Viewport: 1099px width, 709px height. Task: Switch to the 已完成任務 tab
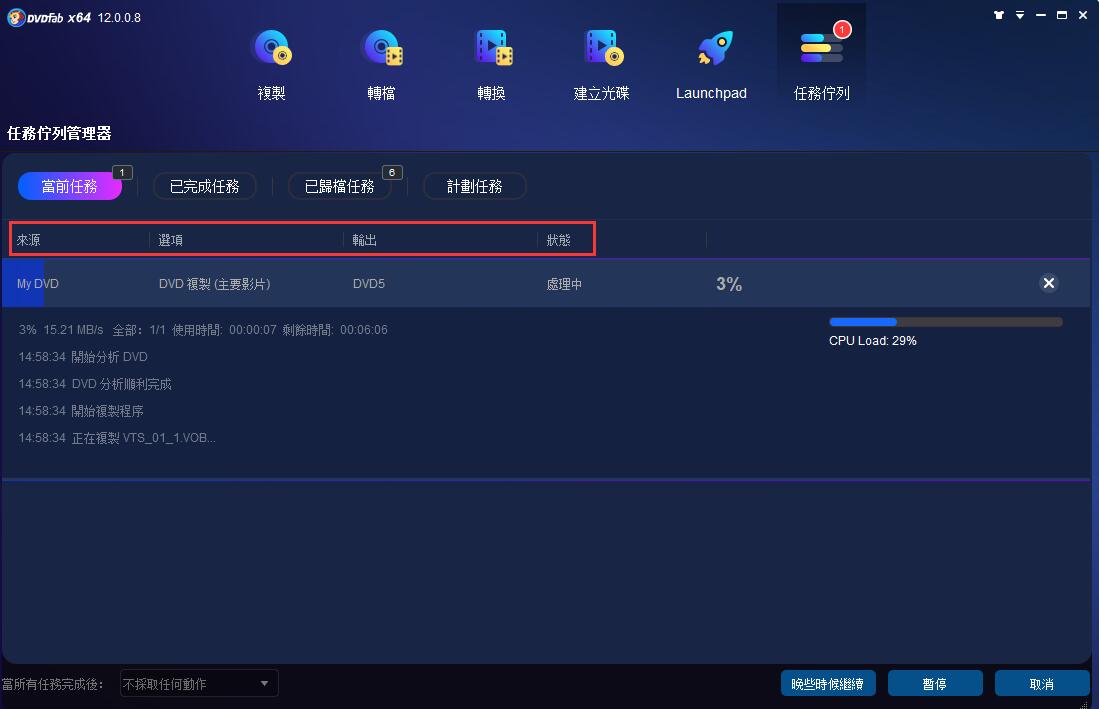point(204,186)
